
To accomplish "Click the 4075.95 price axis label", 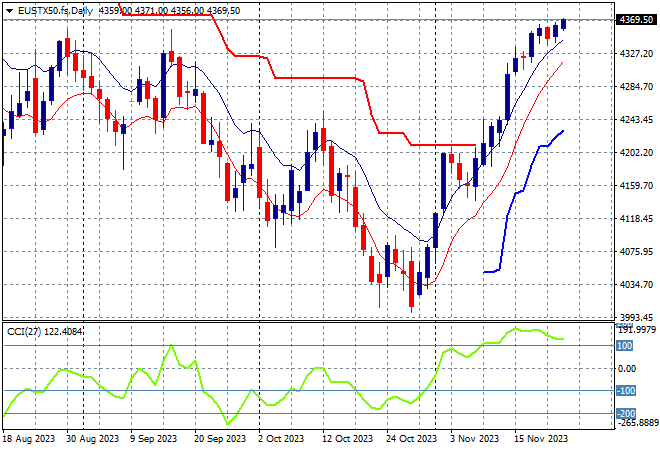I will pyautogui.click(x=636, y=252).
